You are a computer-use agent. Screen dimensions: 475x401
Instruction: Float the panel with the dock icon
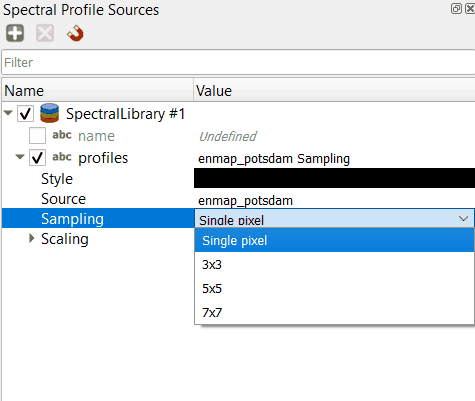(456, 8)
